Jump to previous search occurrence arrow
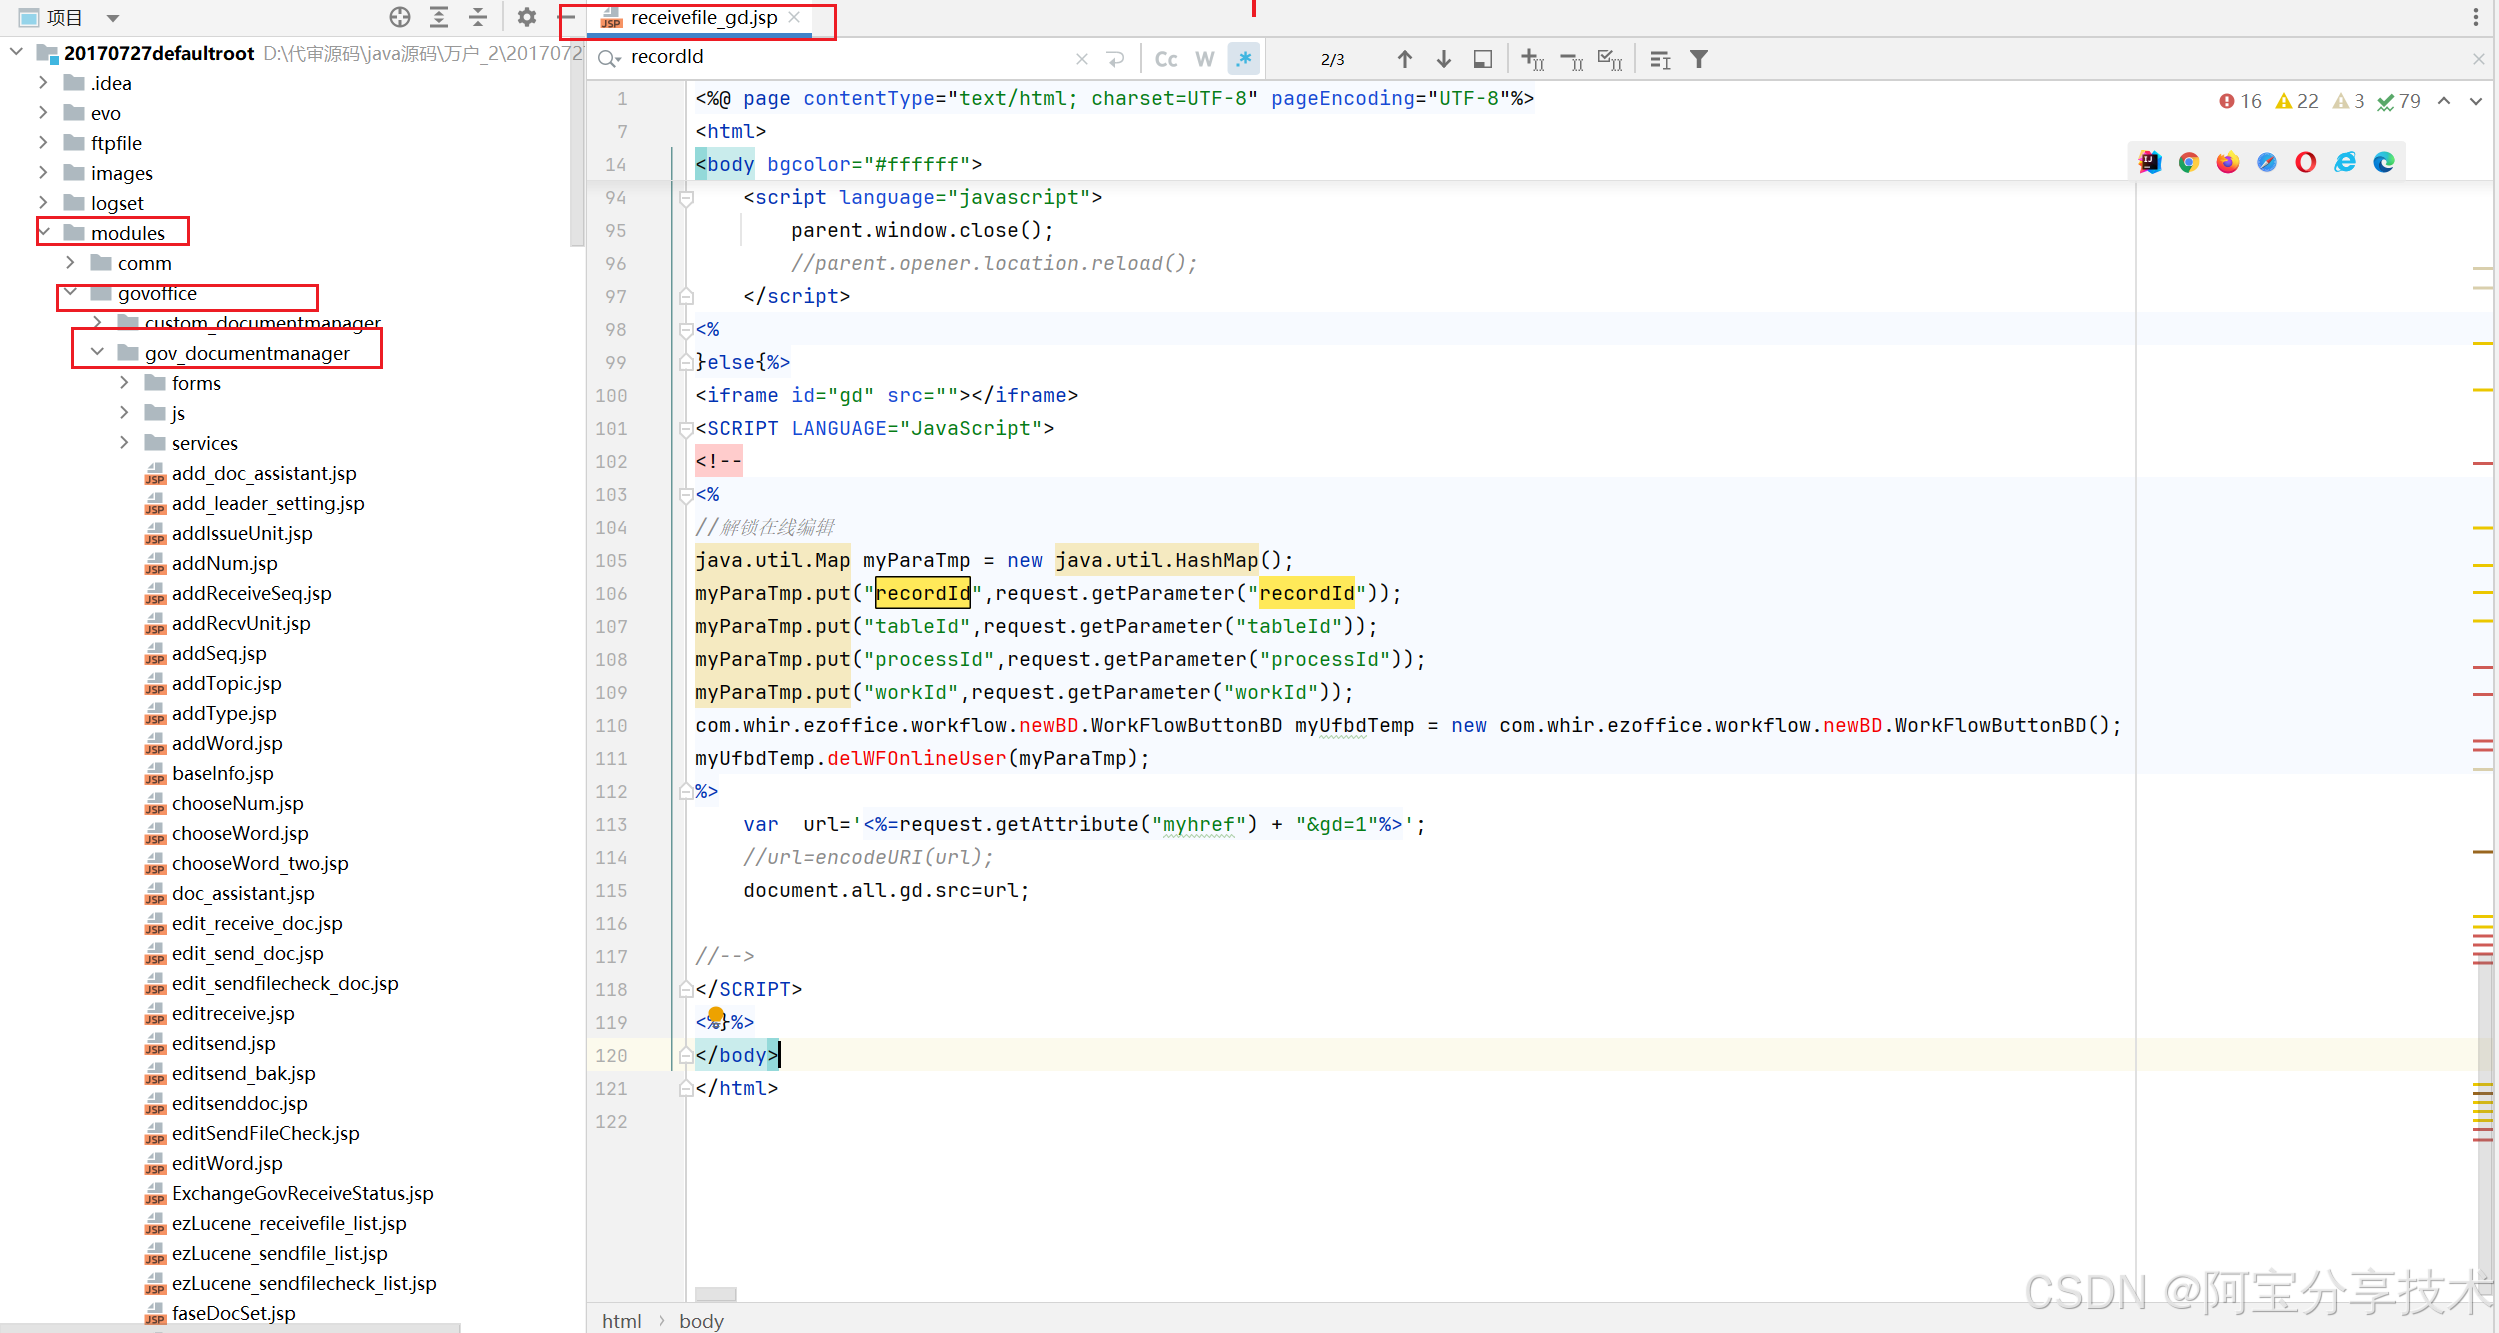The height and width of the screenshot is (1333, 2499). click(x=1404, y=60)
